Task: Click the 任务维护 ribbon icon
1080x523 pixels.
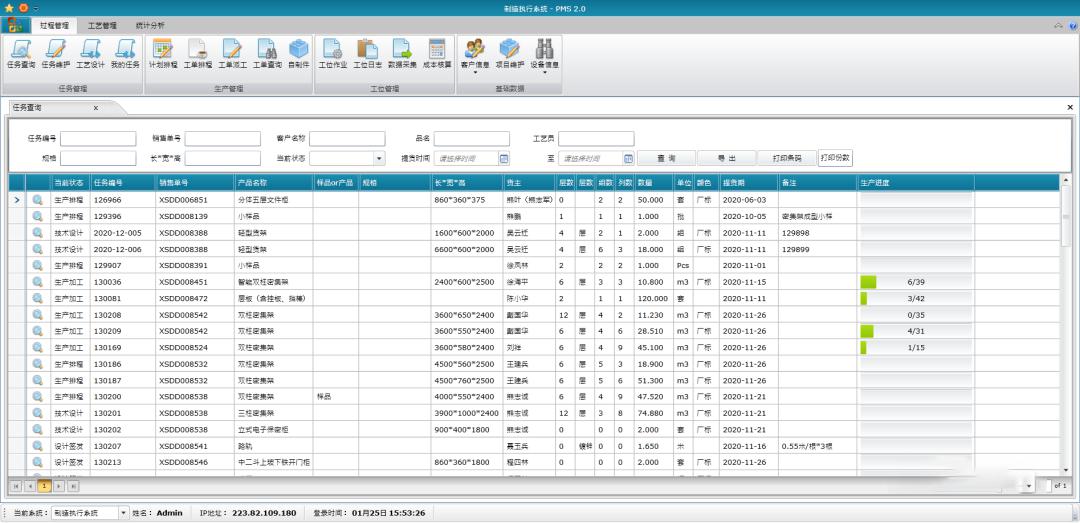Action: coord(54,54)
